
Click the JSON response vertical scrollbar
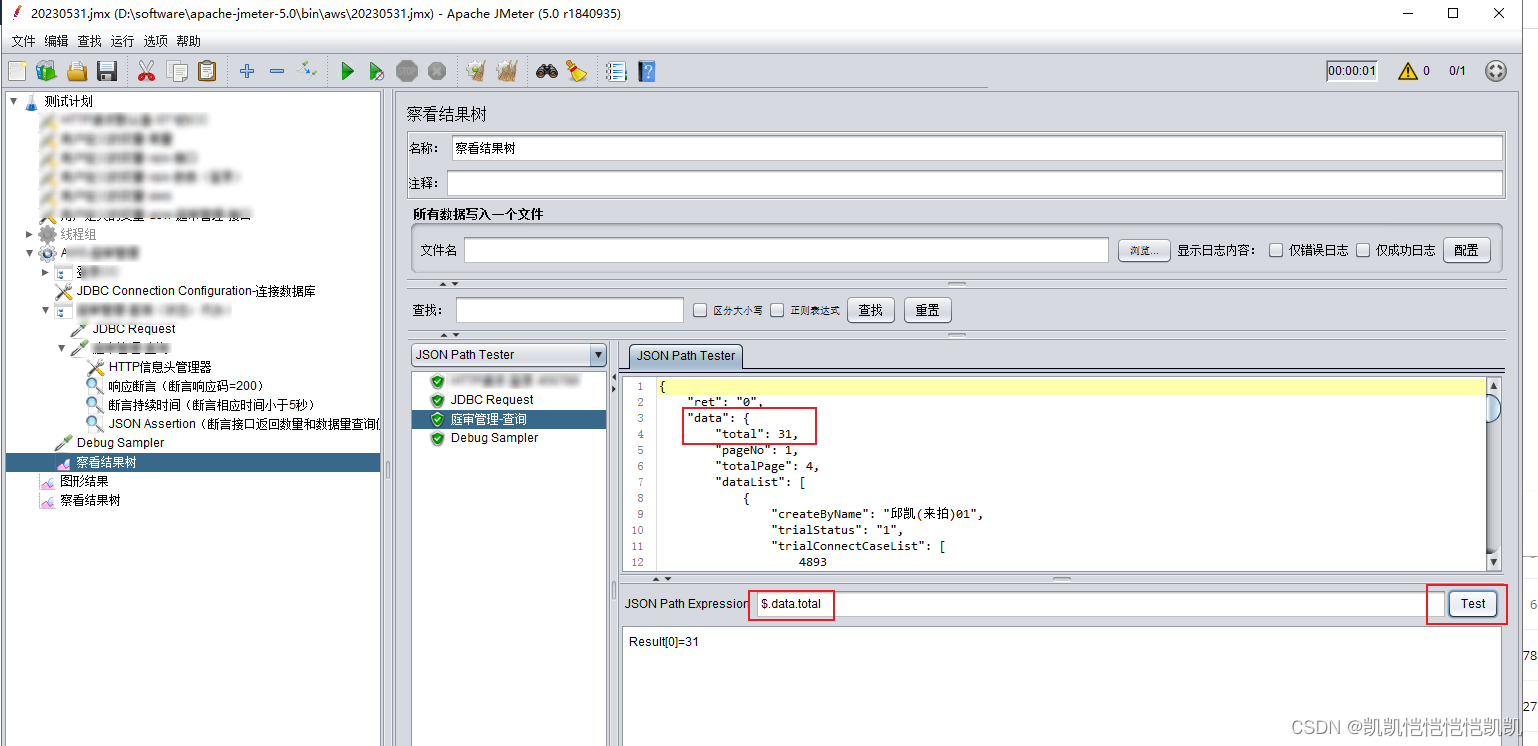tap(1493, 473)
